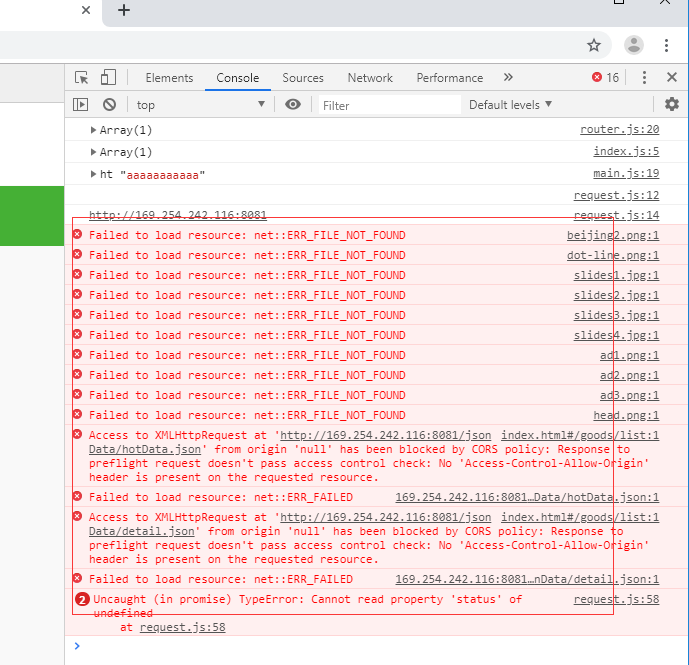Open console settings gear

click(x=671, y=104)
